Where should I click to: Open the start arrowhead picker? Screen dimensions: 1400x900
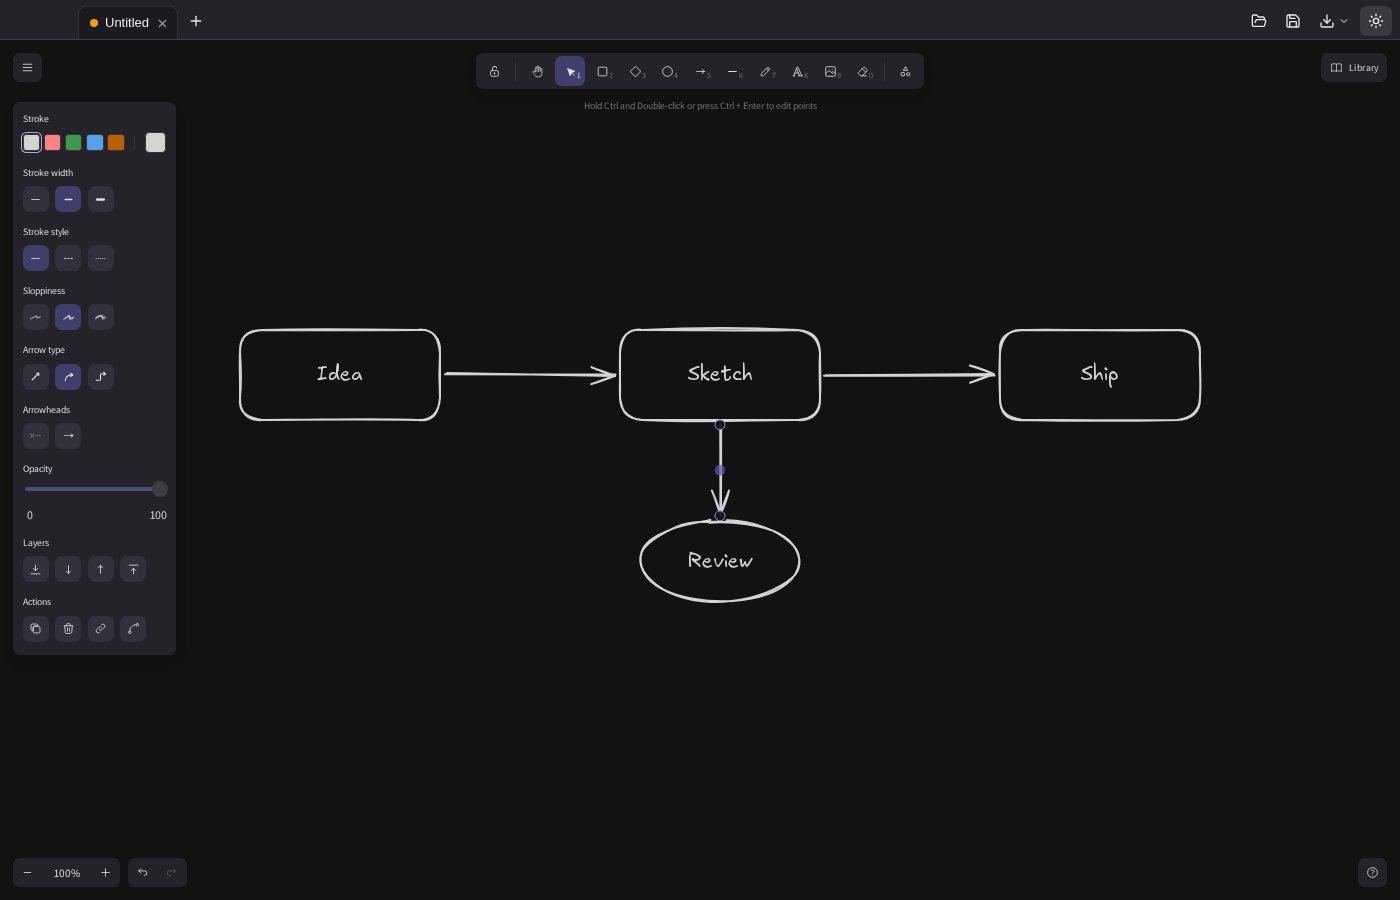click(x=36, y=436)
